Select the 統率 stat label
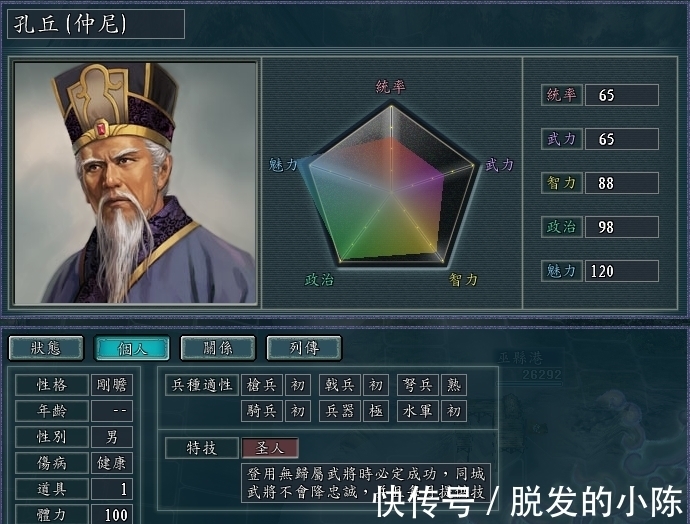Image resolution: width=690 pixels, height=524 pixels. [x=562, y=95]
